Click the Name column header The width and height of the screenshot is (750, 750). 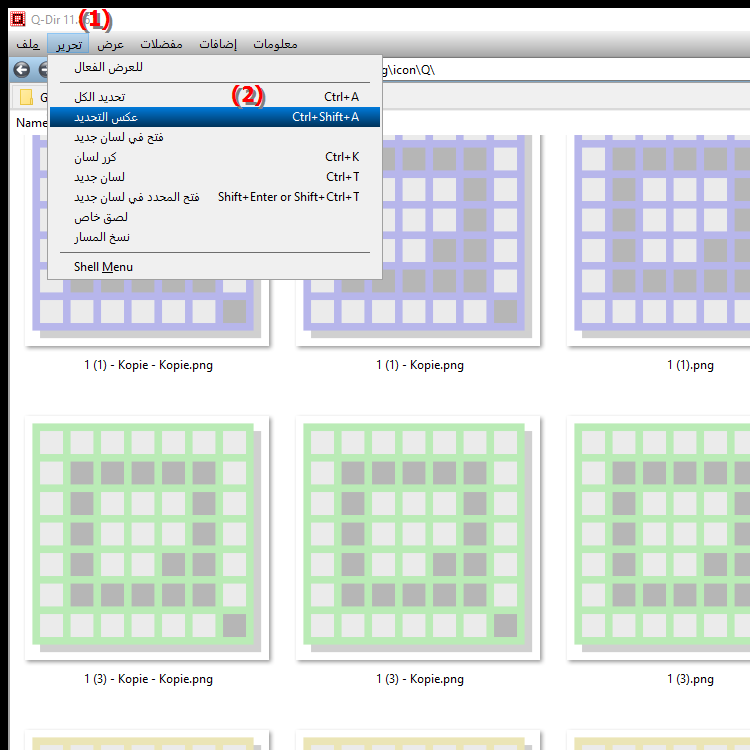(x=32, y=123)
